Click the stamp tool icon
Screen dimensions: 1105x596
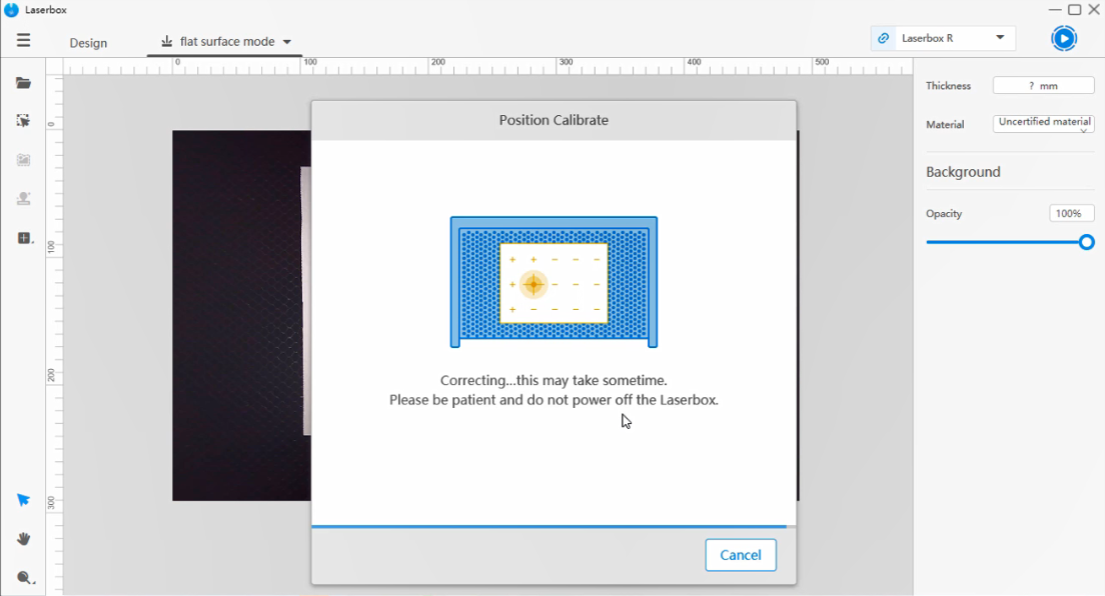tap(23, 199)
